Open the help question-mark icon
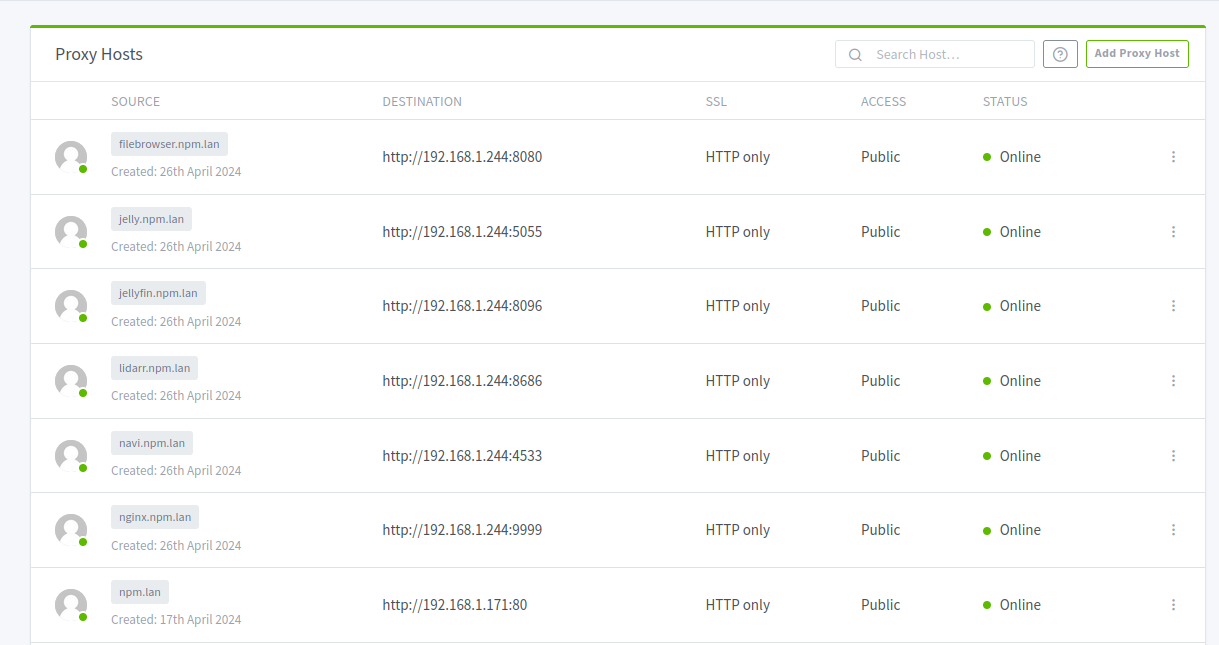The height and width of the screenshot is (645, 1219). coord(1060,54)
